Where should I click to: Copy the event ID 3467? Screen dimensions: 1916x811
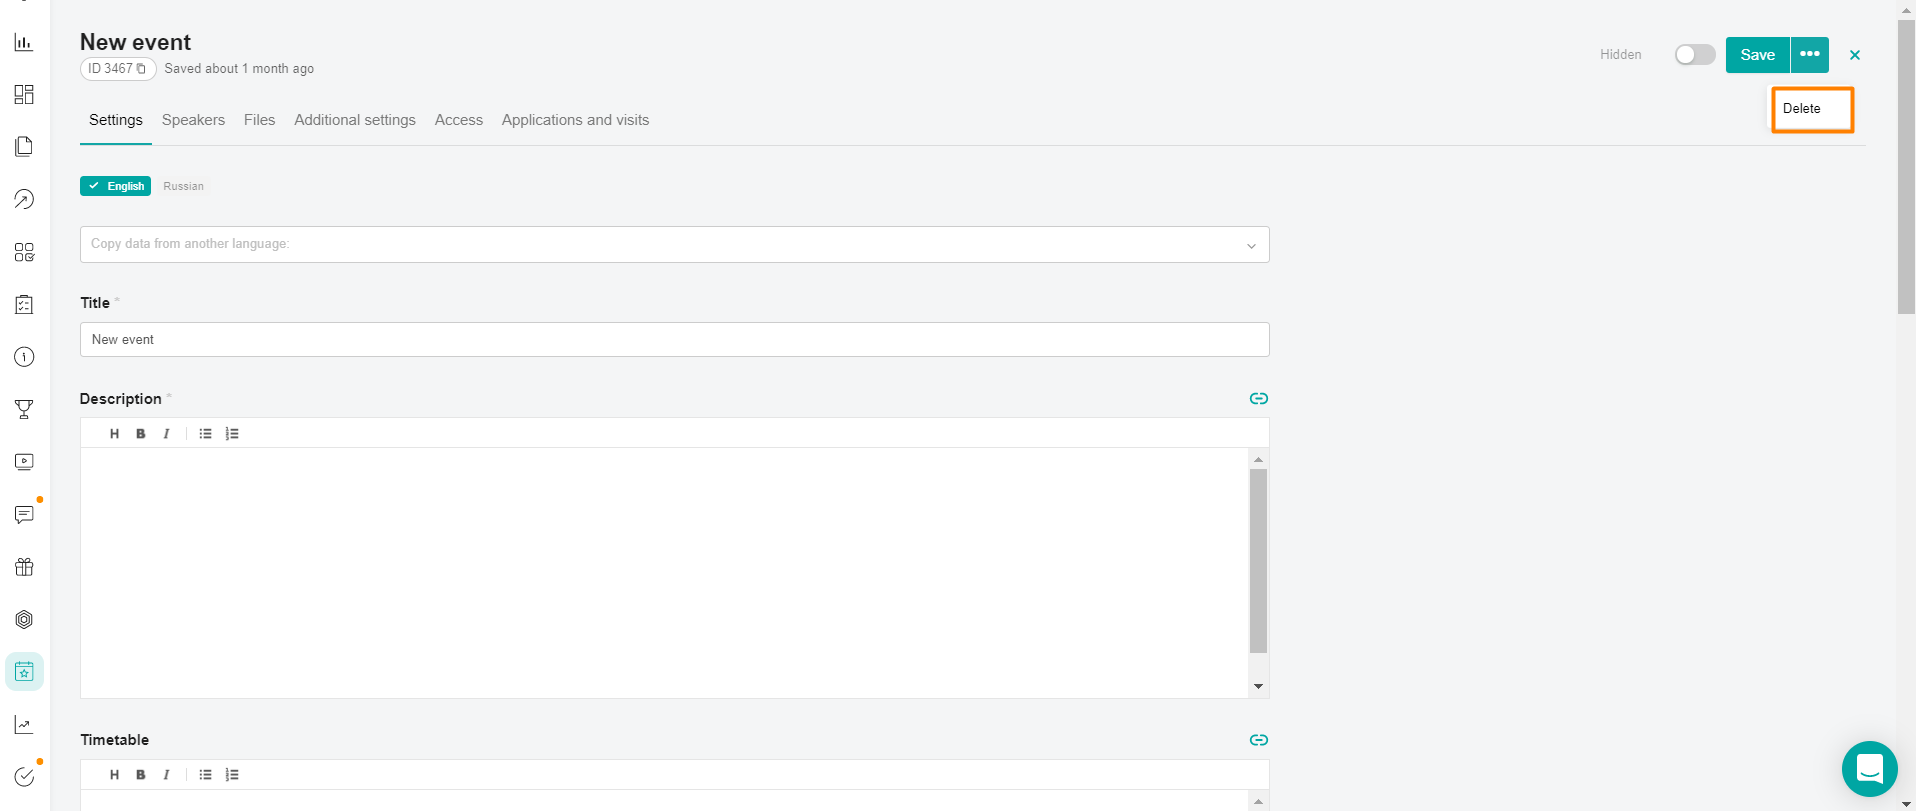click(x=141, y=69)
